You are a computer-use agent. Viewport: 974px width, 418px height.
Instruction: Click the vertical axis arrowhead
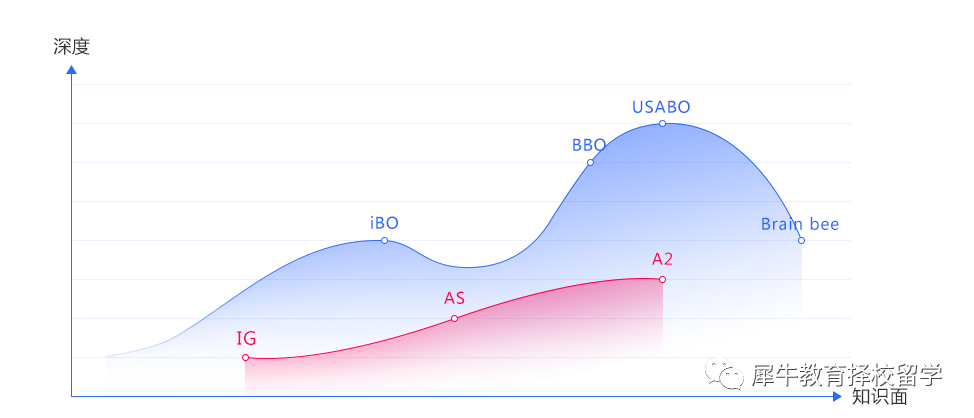click(71, 70)
